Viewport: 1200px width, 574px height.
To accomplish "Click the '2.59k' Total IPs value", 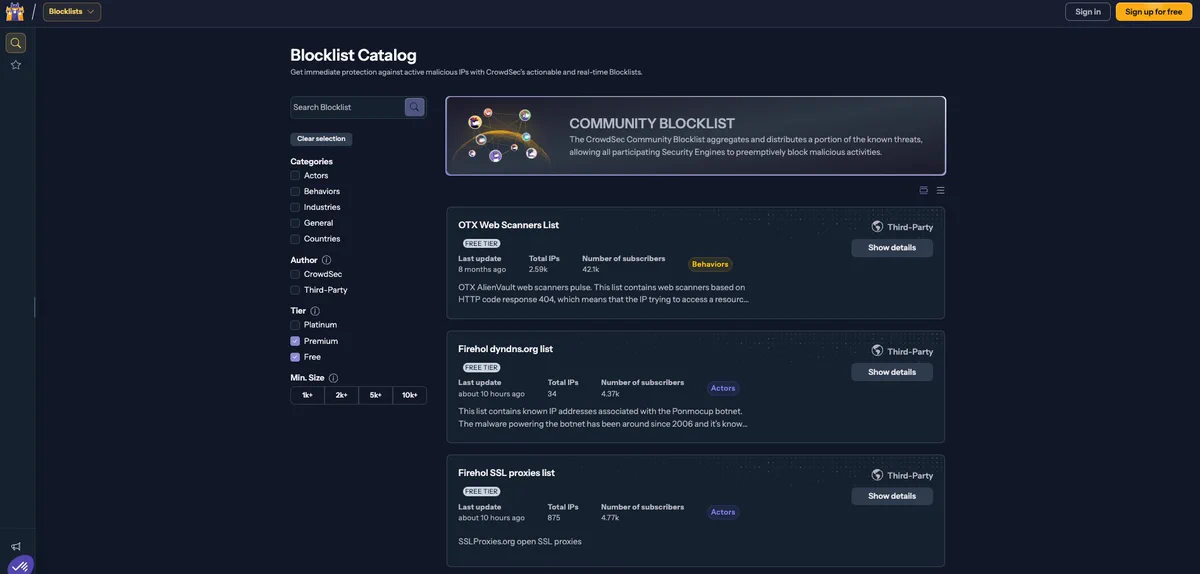I will coord(538,269).
